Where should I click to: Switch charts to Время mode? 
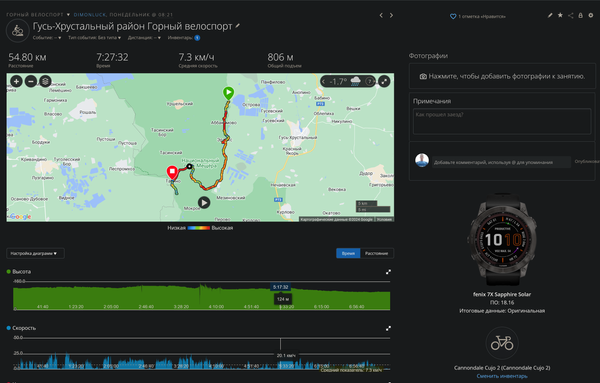[348, 253]
